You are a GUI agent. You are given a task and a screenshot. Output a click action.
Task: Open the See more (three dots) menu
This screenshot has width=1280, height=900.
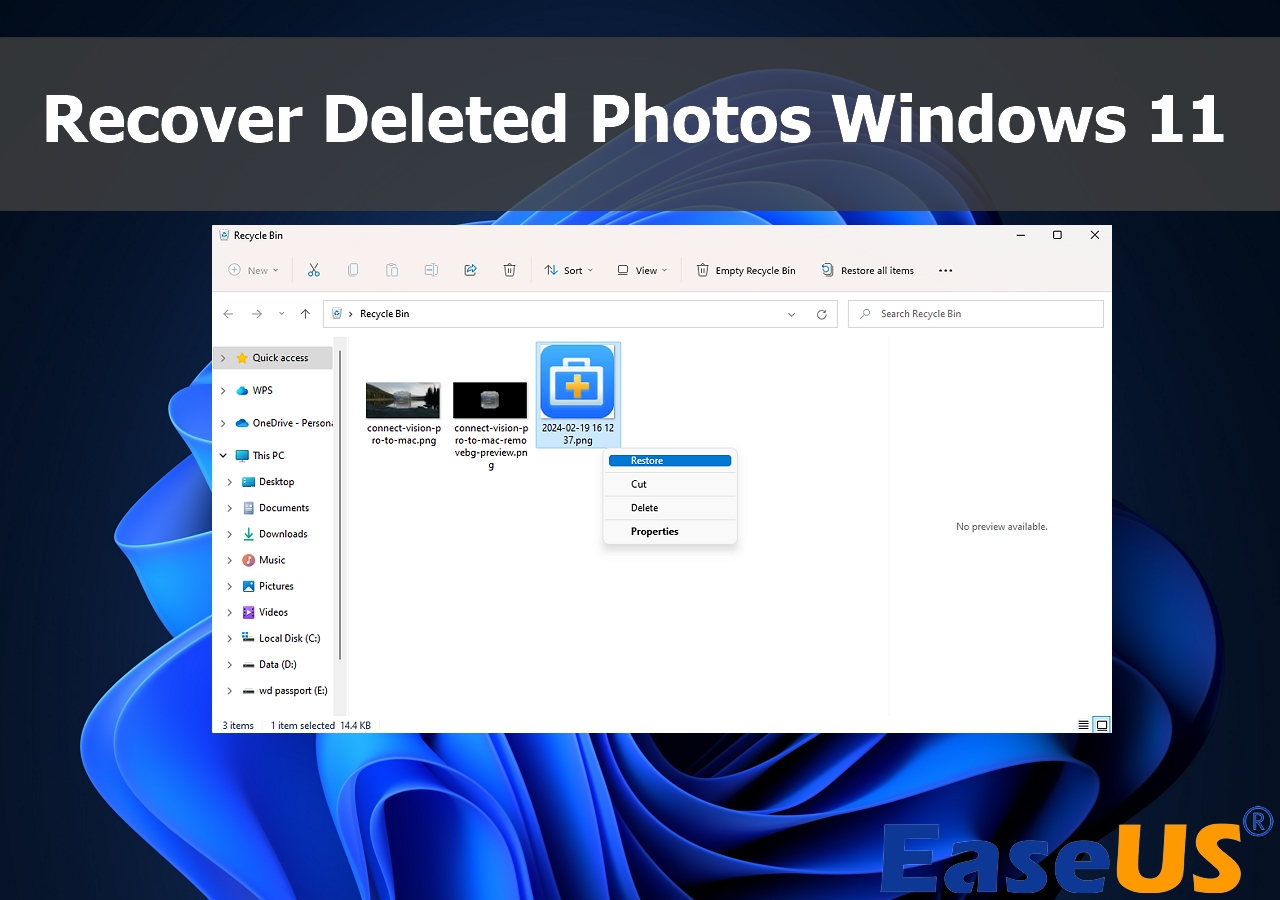pos(946,270)
